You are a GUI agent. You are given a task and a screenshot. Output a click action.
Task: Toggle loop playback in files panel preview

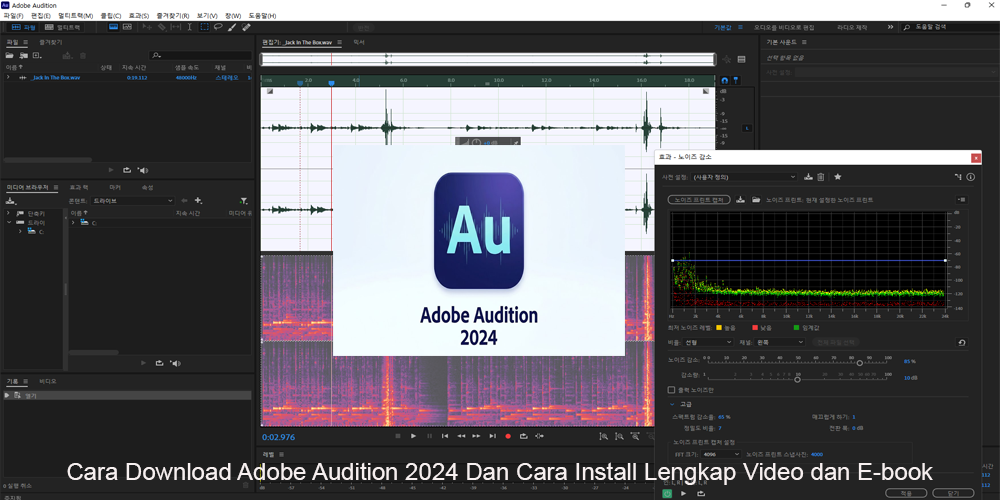coord(127,170)
